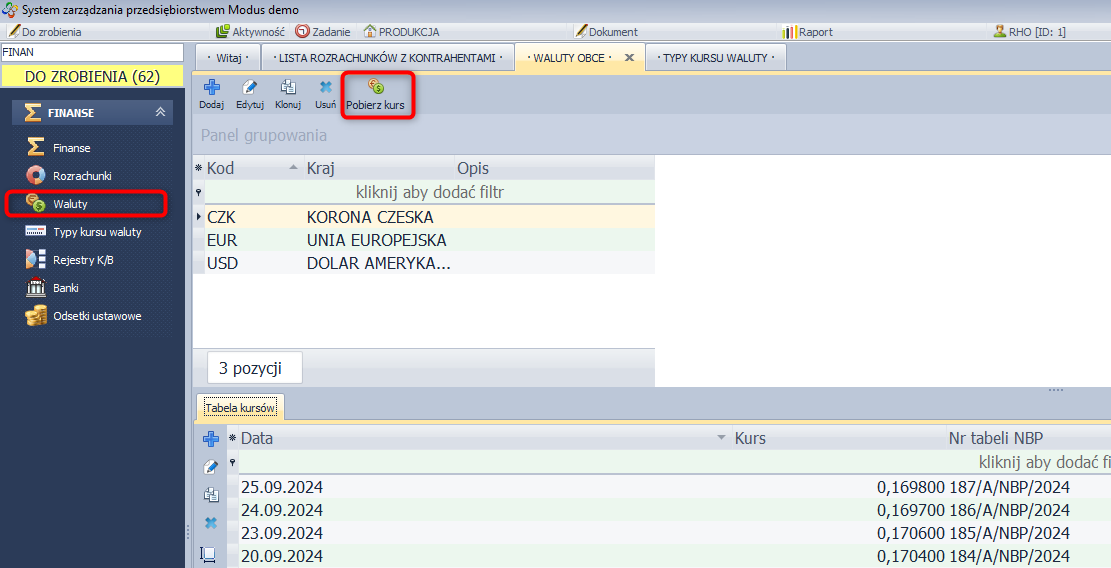Open Banki in the Finanse sidebar
Viewport: 1111px width, 568px height.
(x=66, y=288)
